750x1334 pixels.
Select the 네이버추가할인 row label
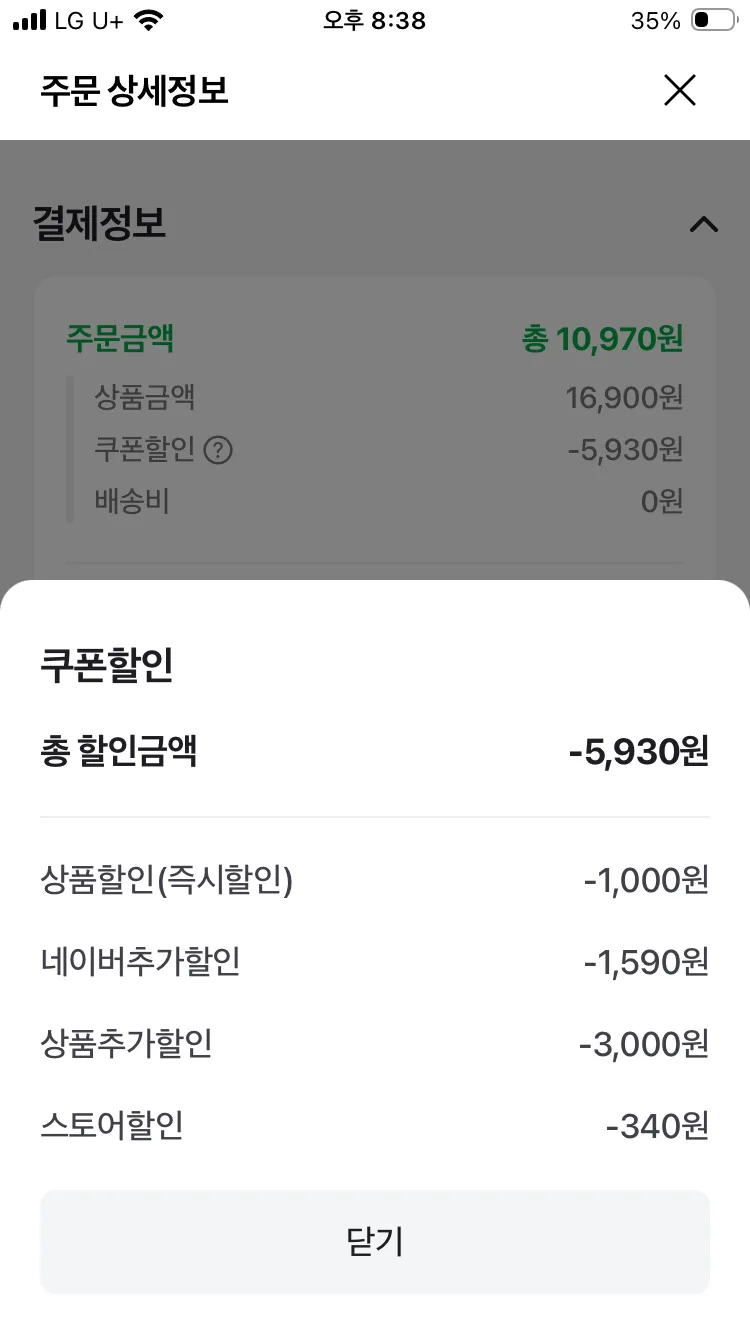140,963
